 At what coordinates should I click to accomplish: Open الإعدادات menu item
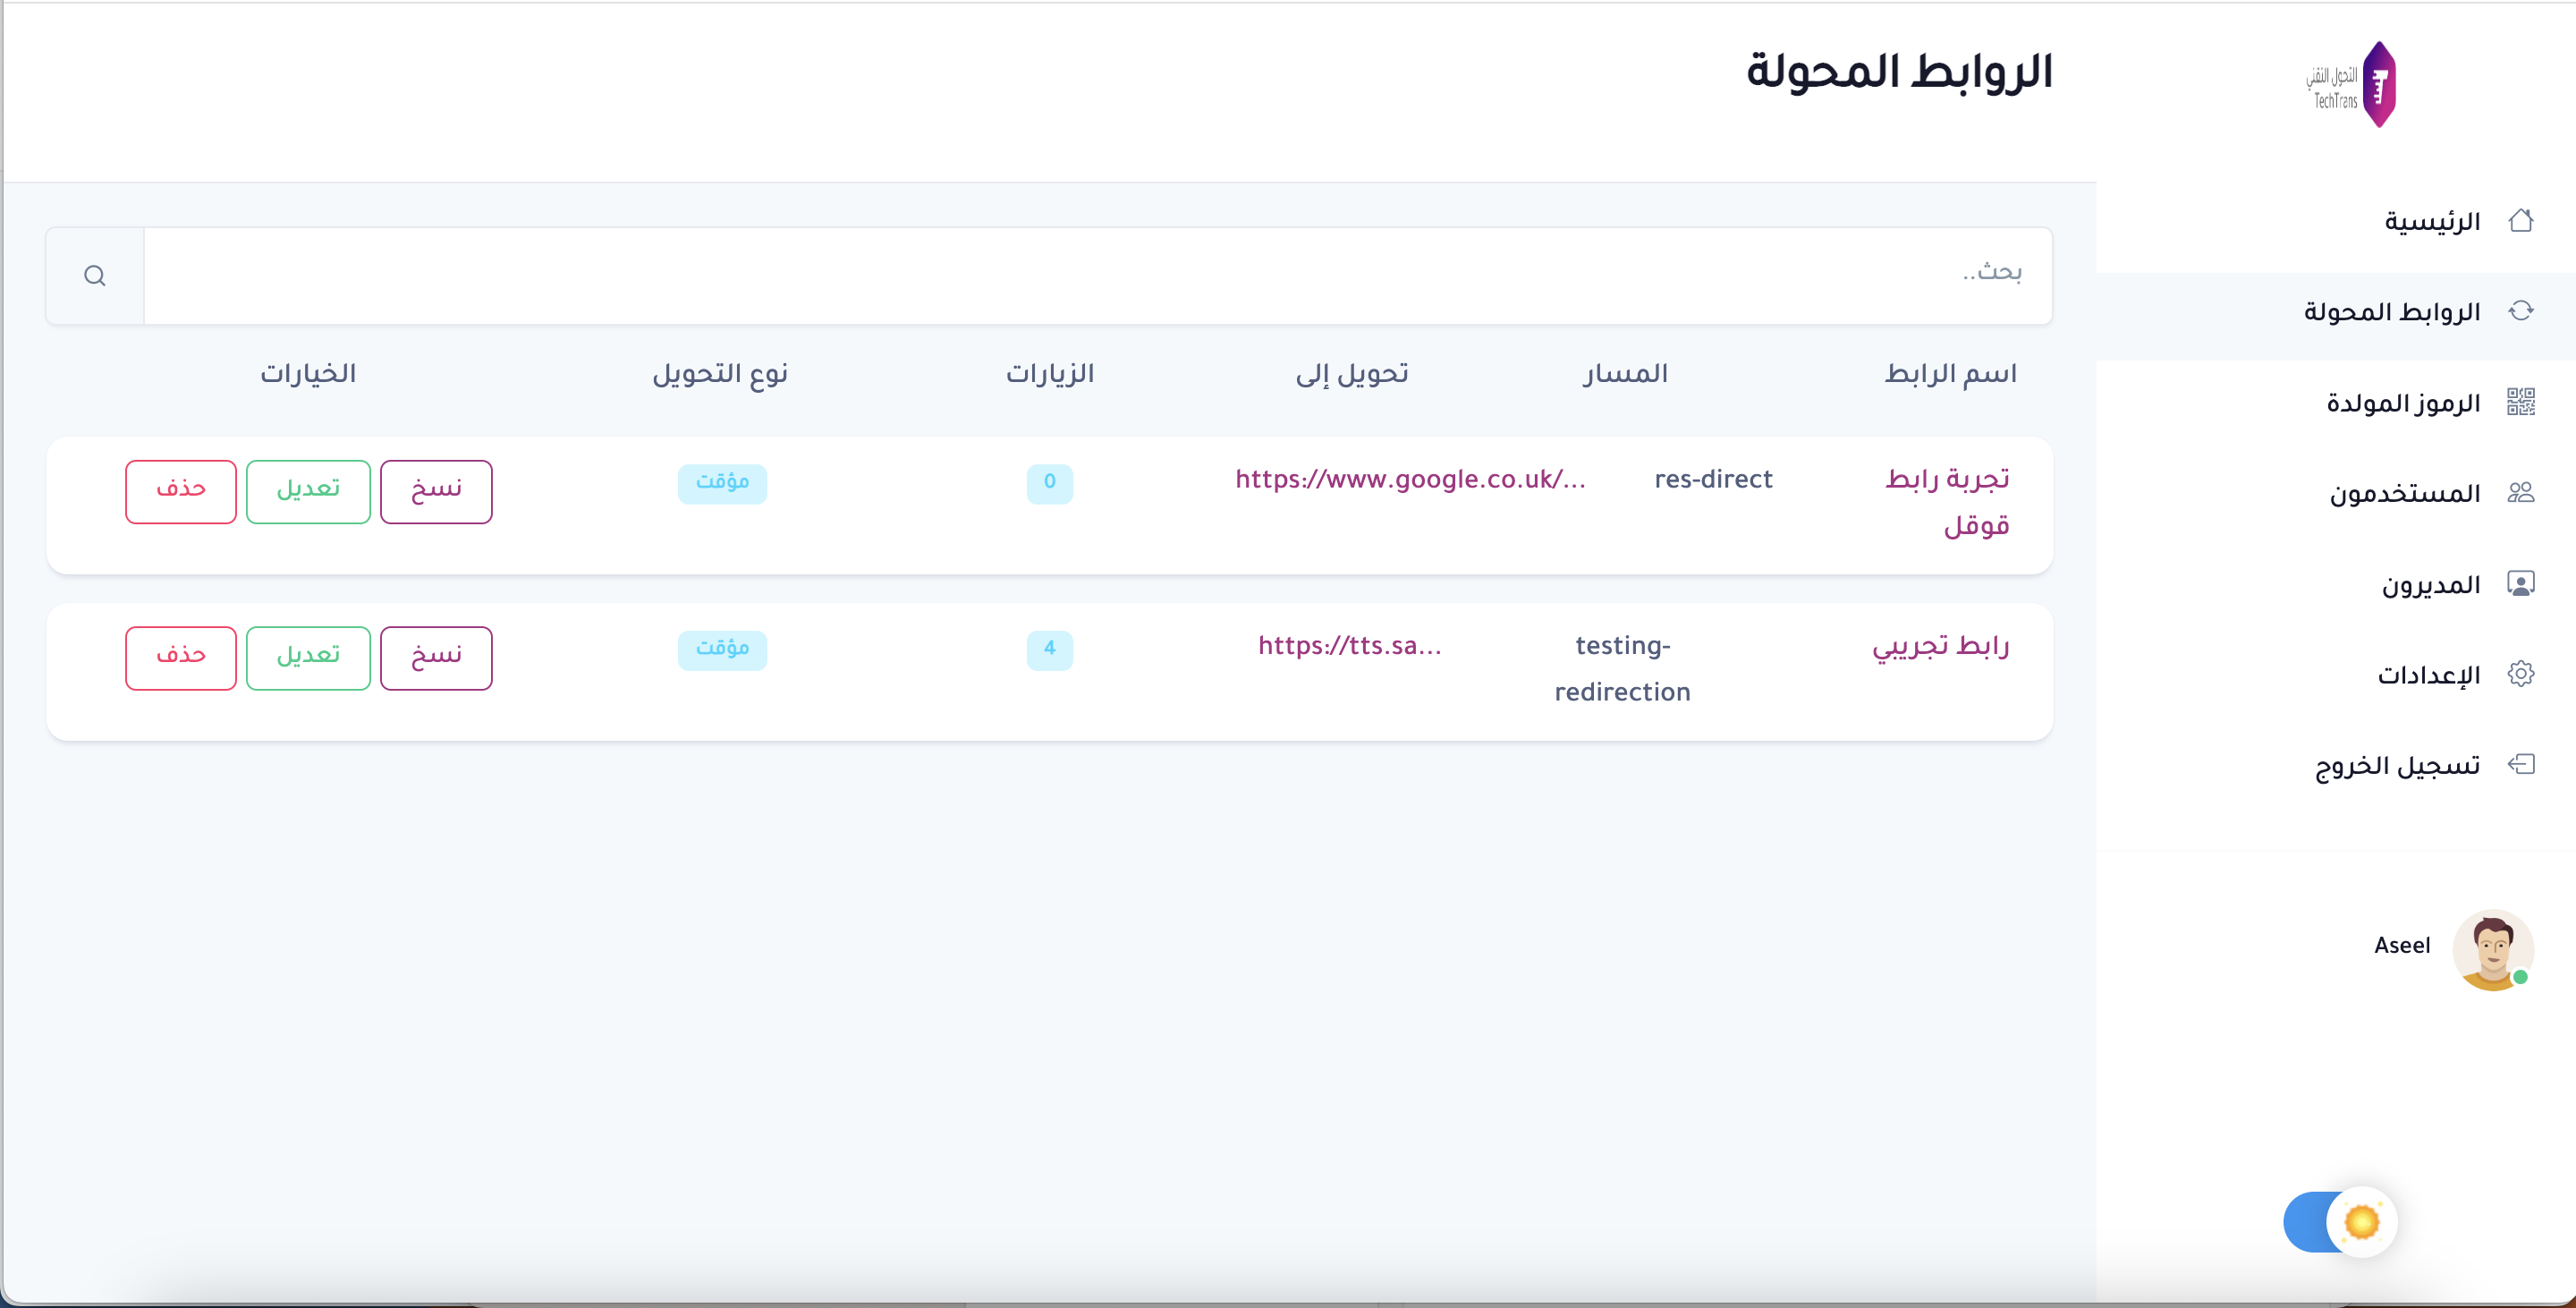coord(2428,675)
